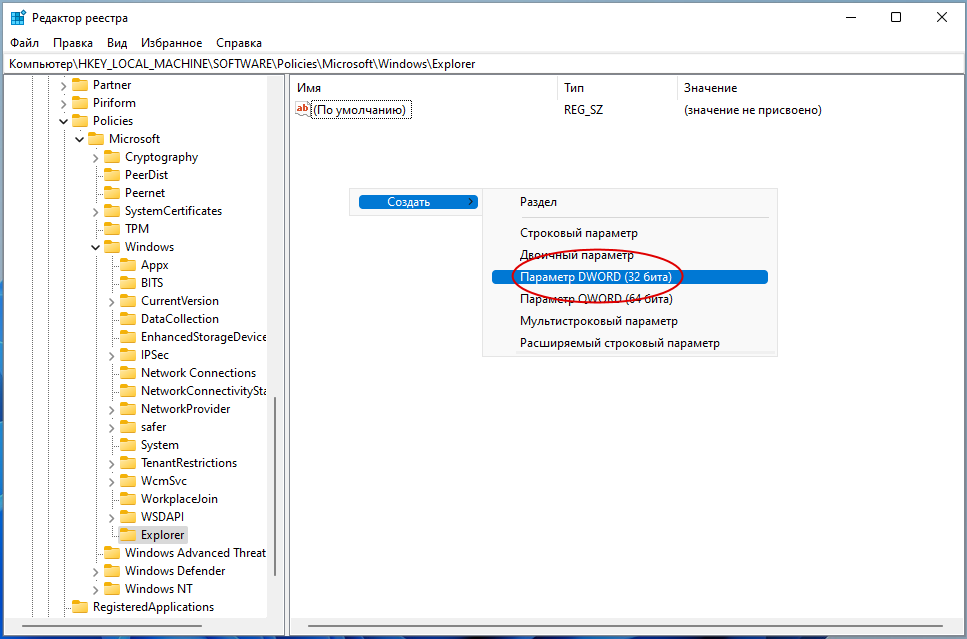Expand the Windows NT key
The width and height of the screenshot is (967, 639).
tap(96, 589)
